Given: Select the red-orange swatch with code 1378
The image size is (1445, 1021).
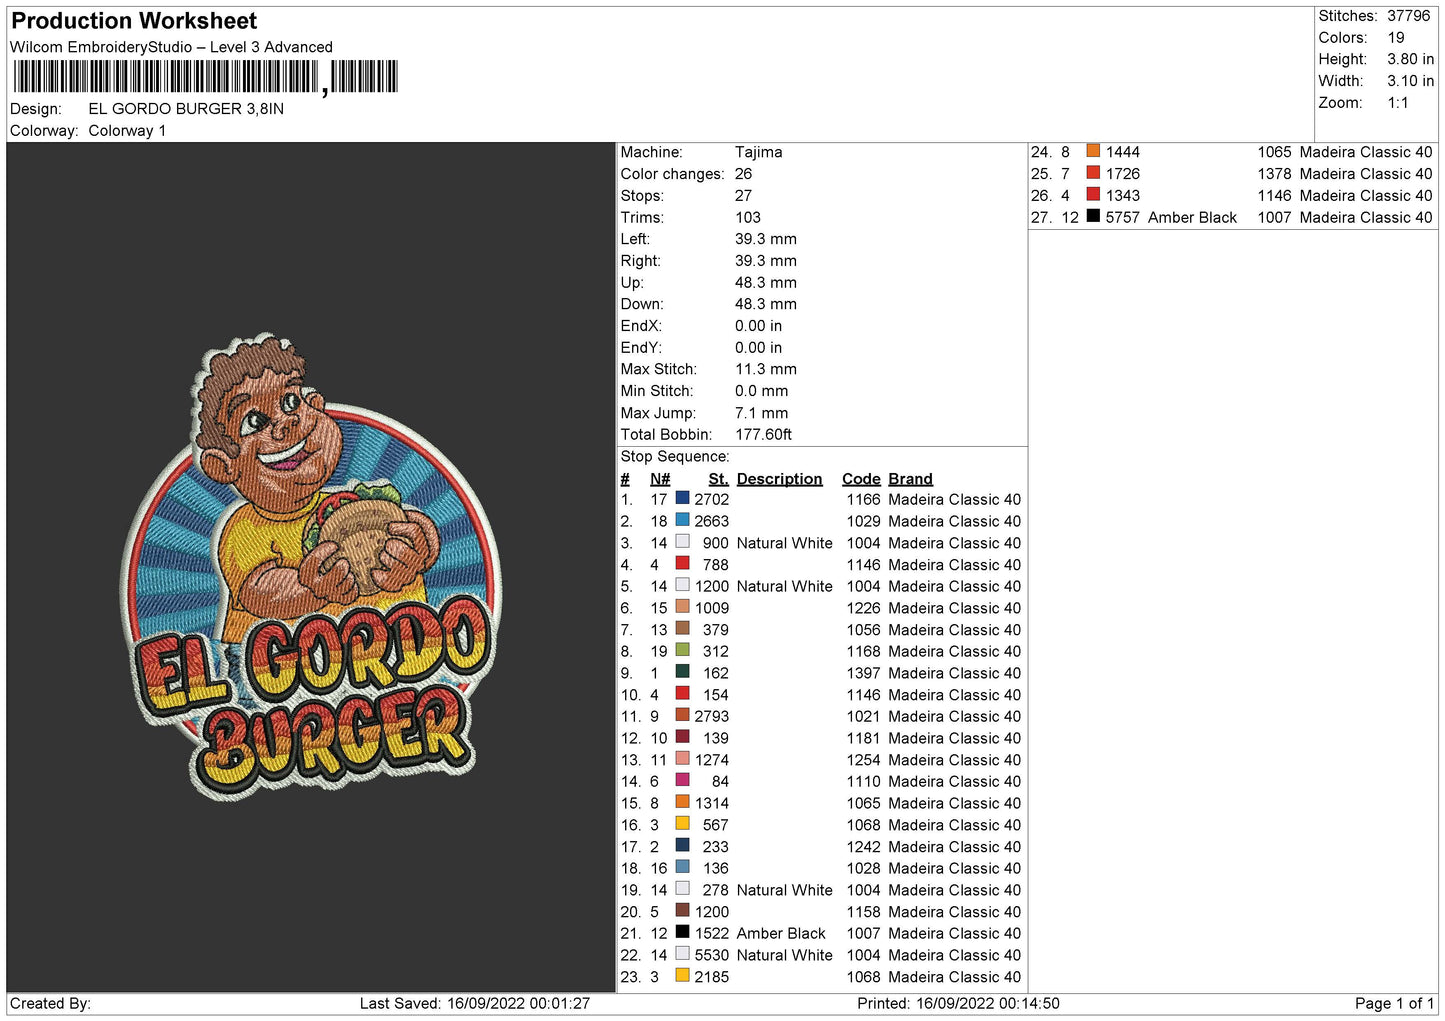Looking at the screenshot, I should click(x=1093, y=173).
